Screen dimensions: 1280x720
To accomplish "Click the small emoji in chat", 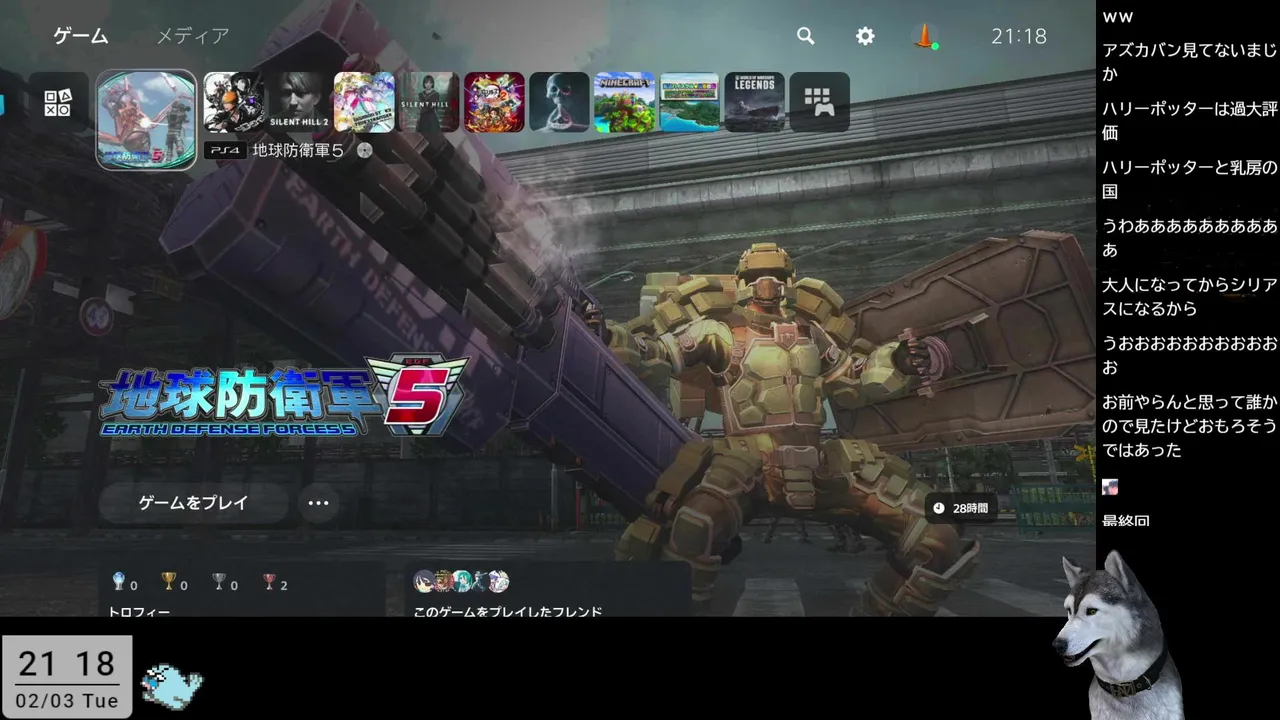I will (x=1110, y=488).
